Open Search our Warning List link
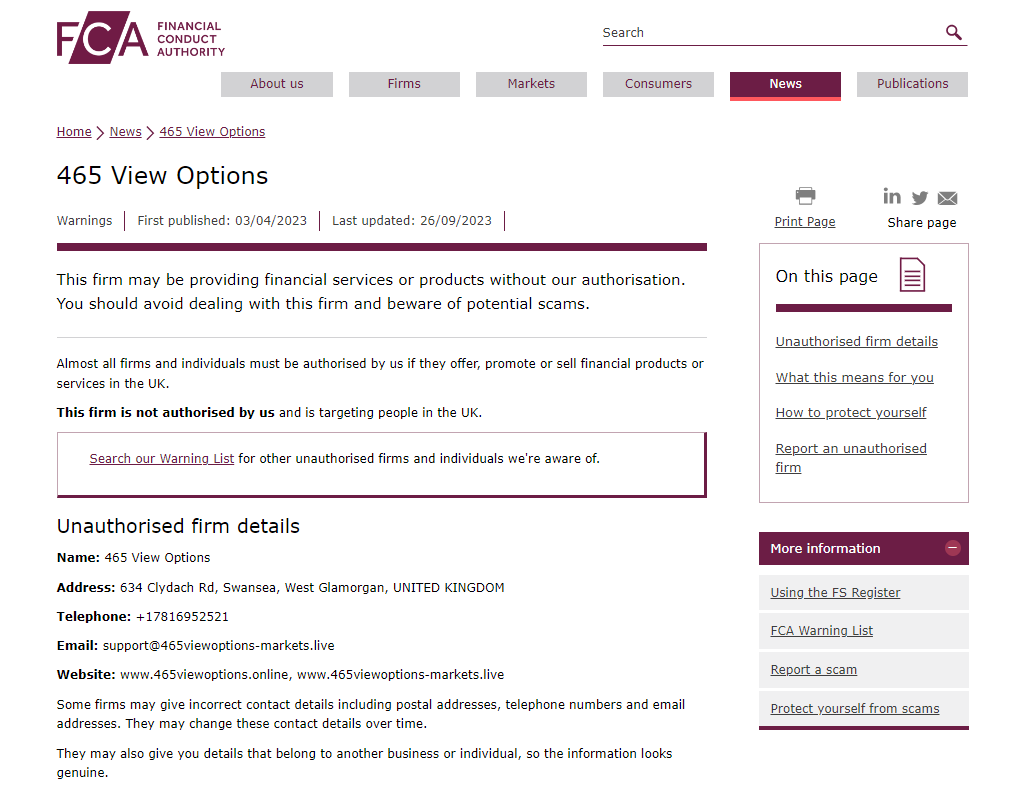The image size is (1020, 794). click(x=162, y=459)
